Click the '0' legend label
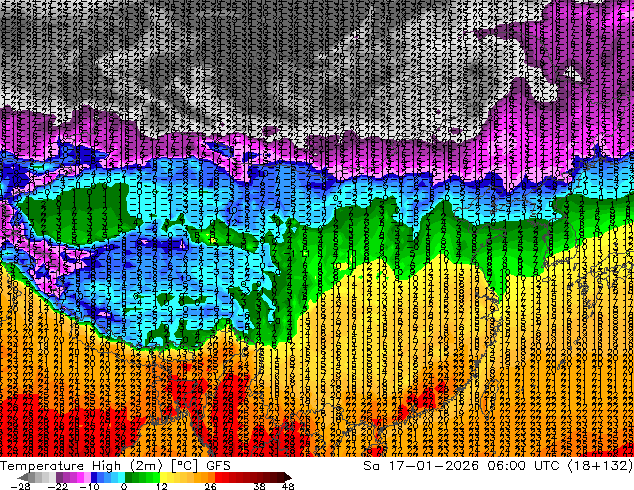Image resolution: width=634 pixels, height=490 pixels. pyautogui.click(x=124, y=486)
